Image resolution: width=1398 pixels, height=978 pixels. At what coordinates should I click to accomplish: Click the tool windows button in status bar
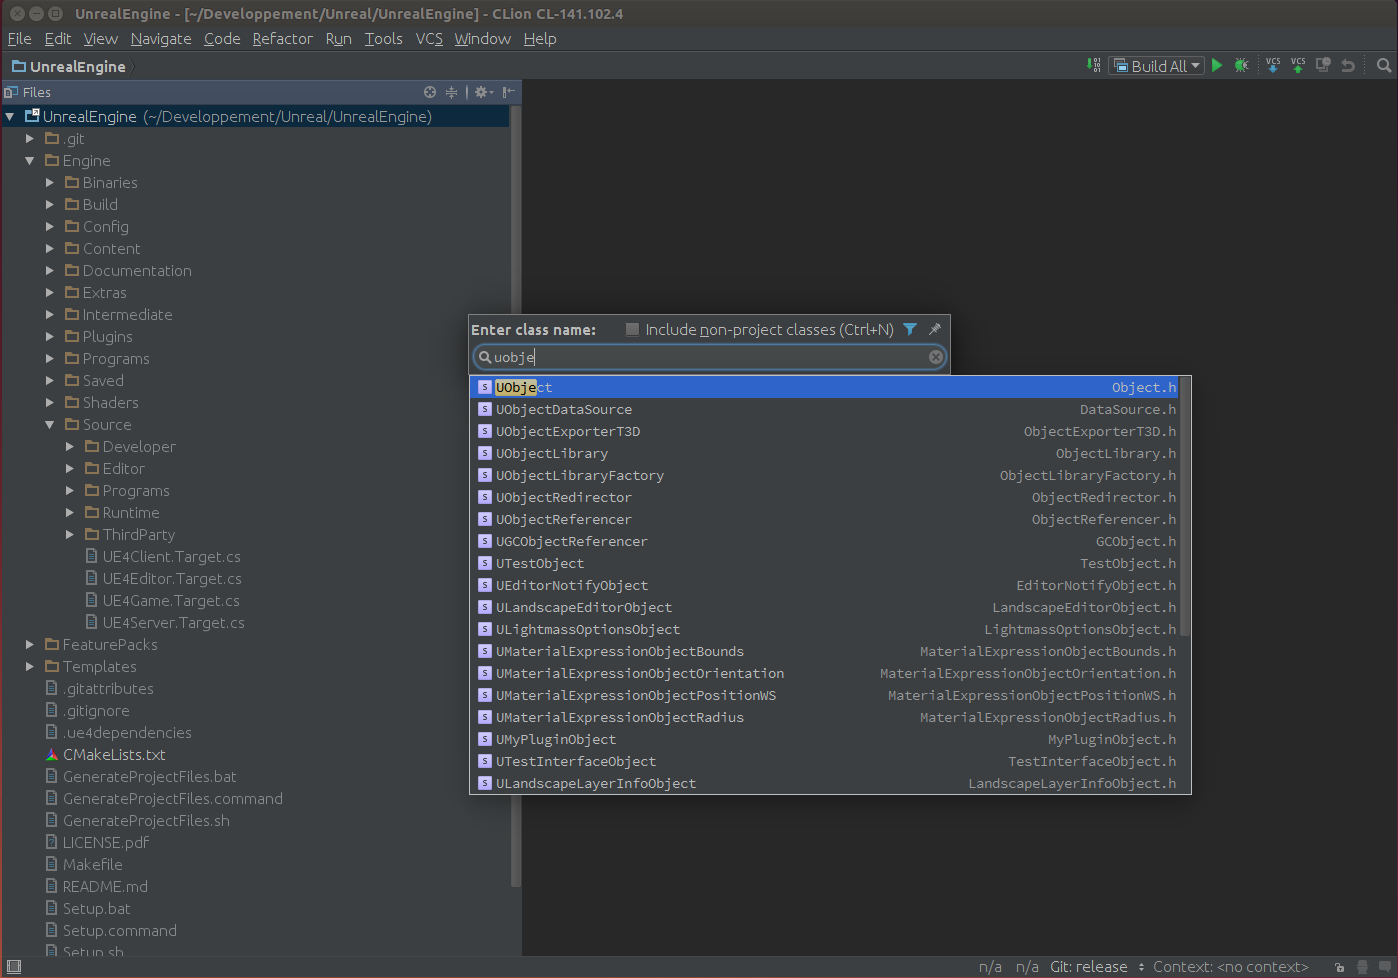tap(13, 967)
